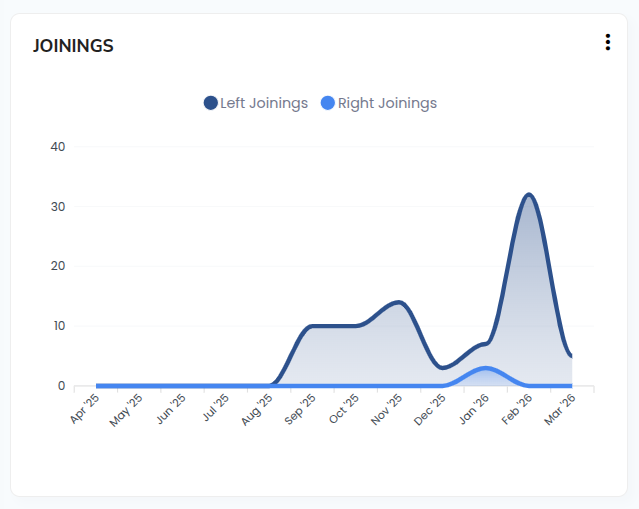Click the Right Joinings bump at Jan '26

(x=486, y=368)
